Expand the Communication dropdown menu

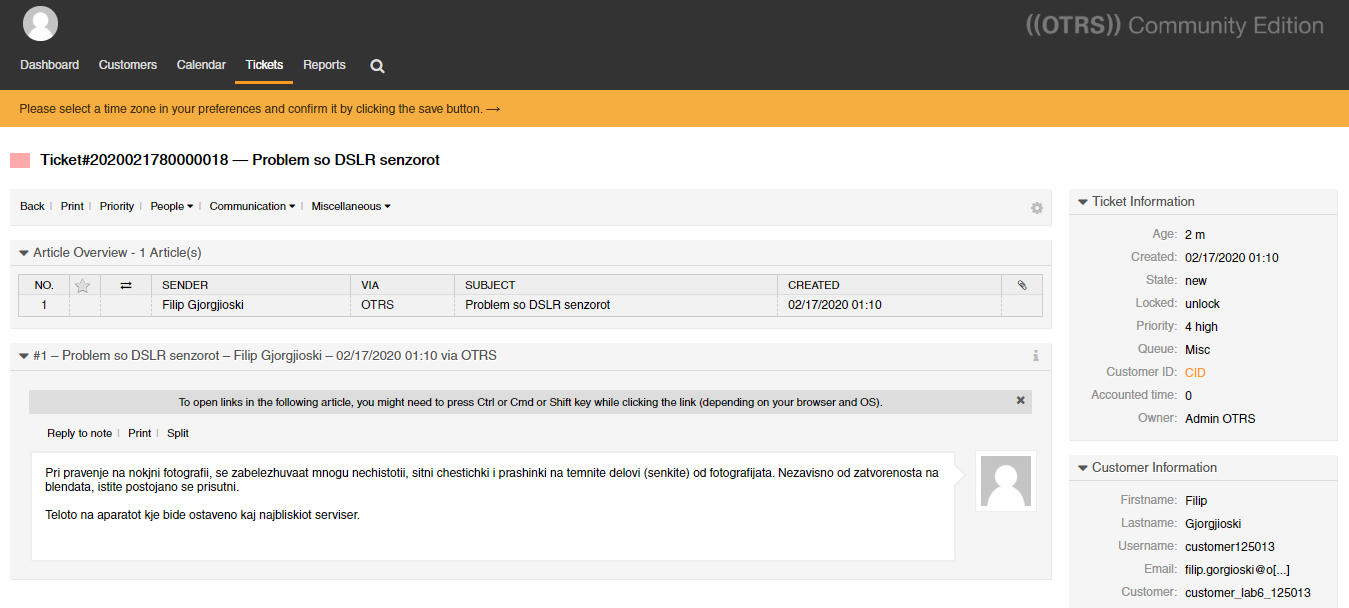[x=251, y=206]
